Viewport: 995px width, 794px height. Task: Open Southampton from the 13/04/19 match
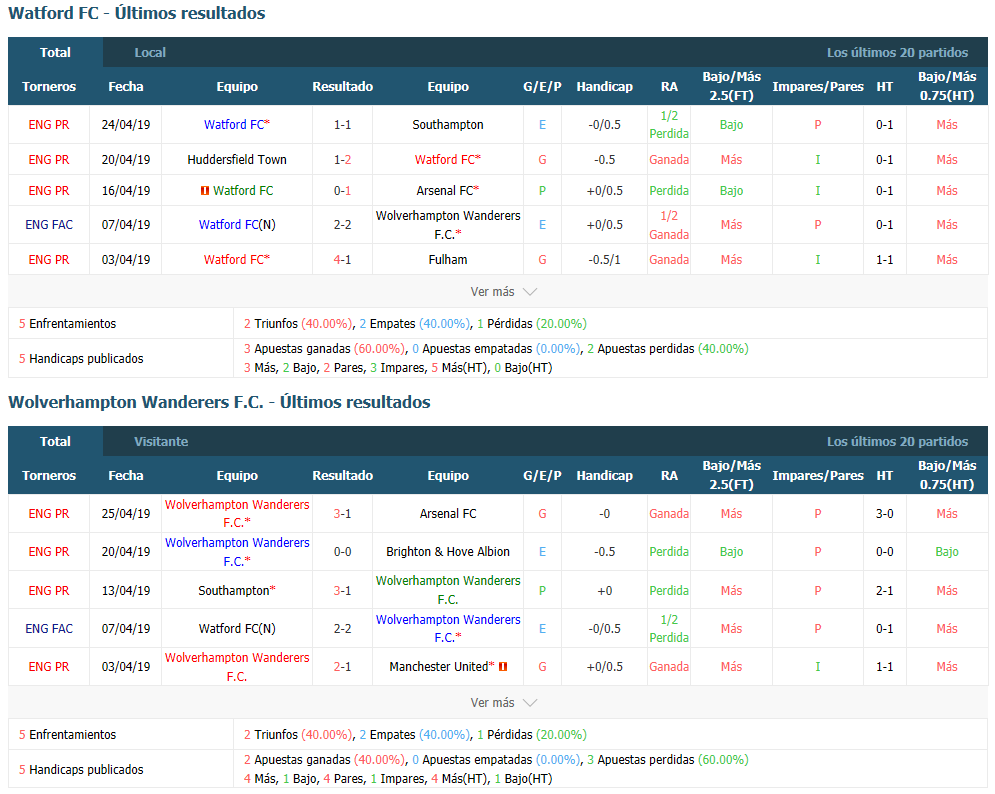(x=234, y=590)
